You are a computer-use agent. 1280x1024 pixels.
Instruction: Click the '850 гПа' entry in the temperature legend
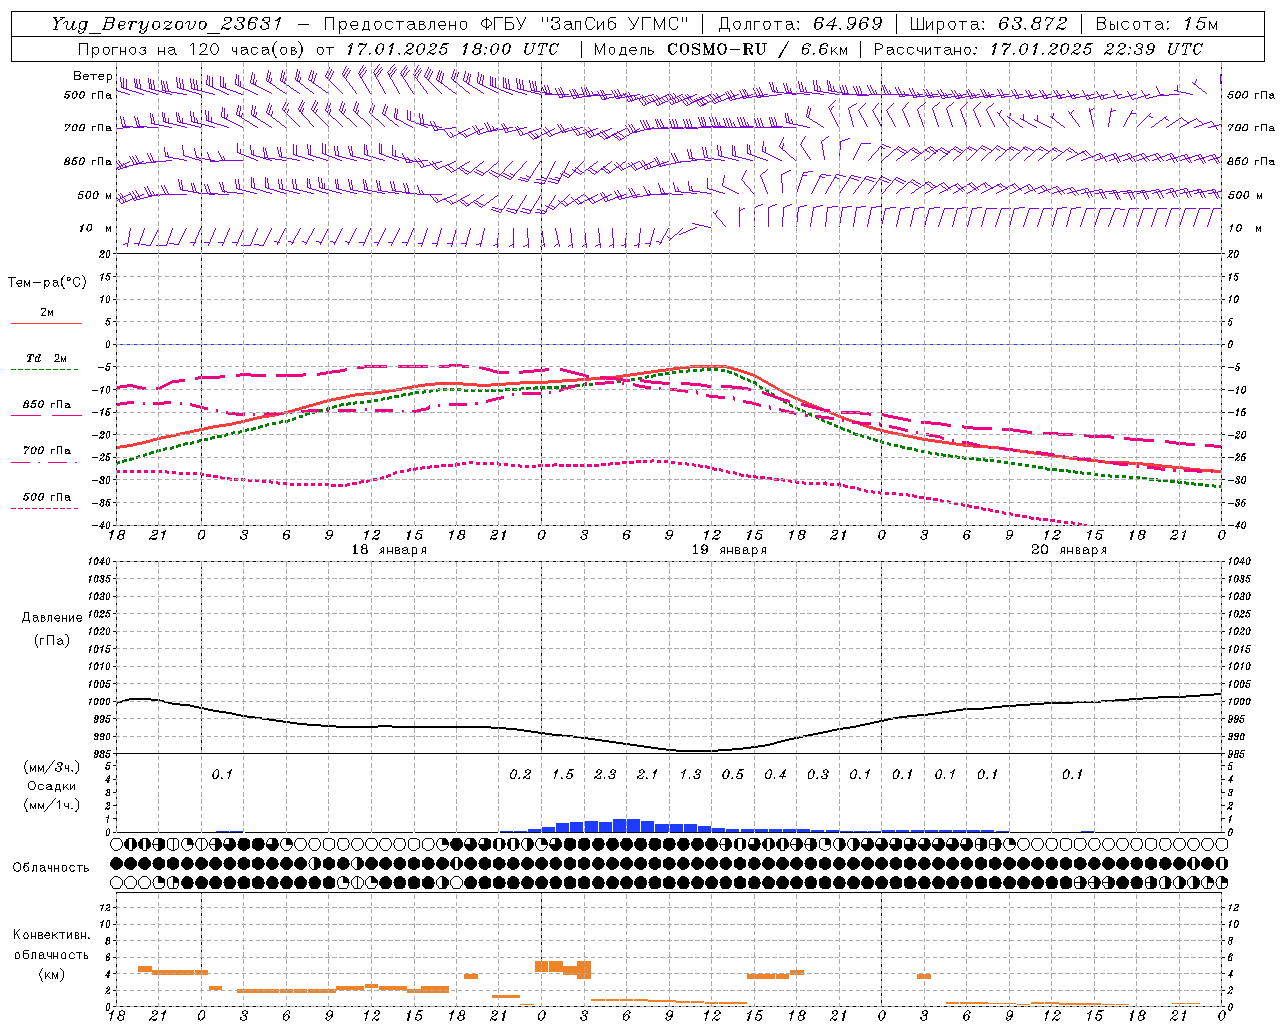47,405
